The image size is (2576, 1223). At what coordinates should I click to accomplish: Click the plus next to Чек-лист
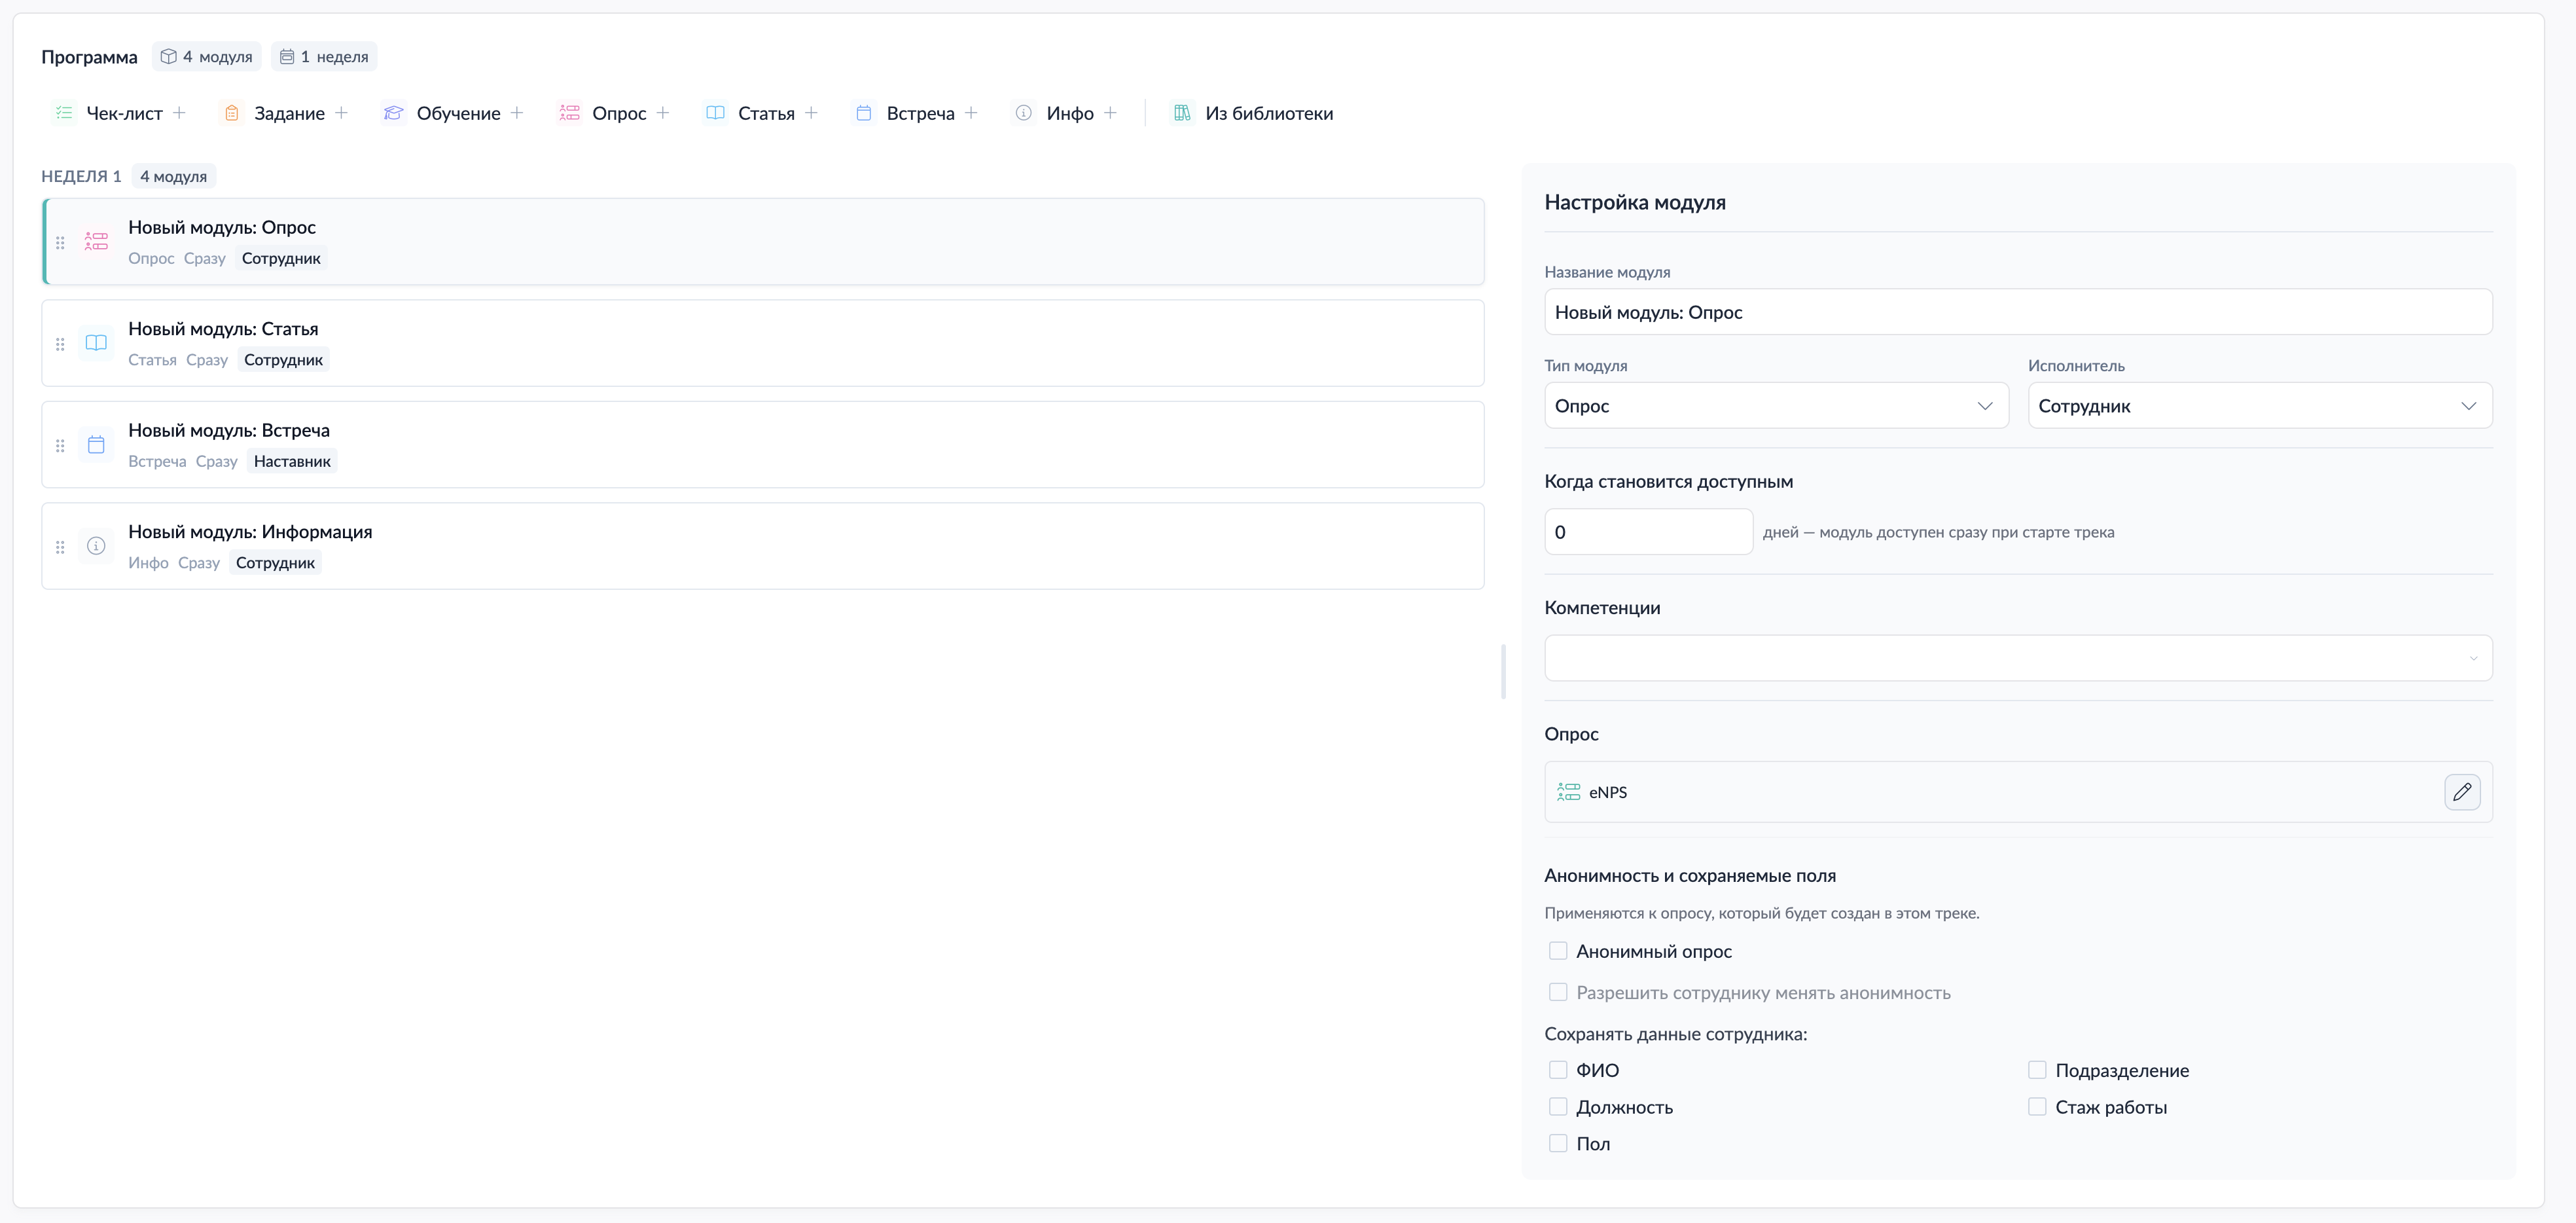pos(179,113)
